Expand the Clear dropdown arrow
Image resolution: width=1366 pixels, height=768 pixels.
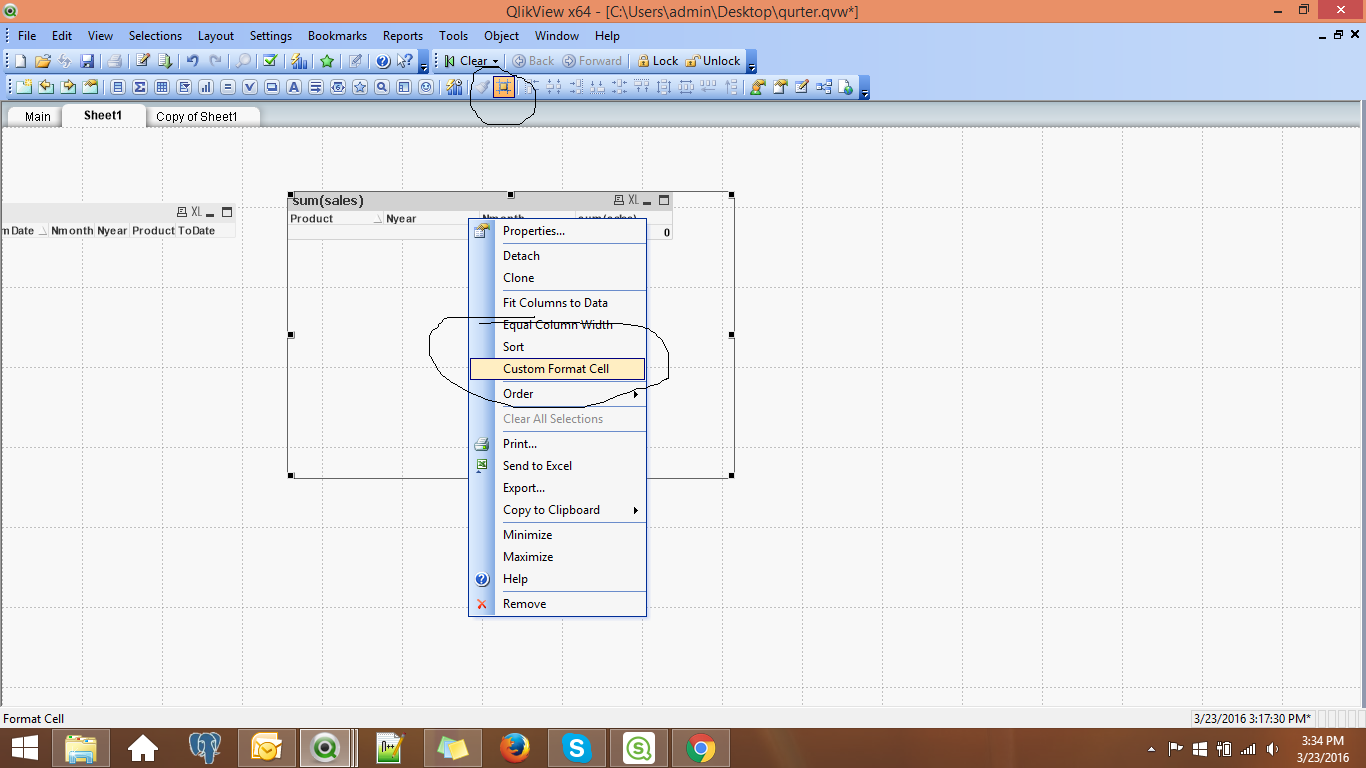click(x=495, y=62)
